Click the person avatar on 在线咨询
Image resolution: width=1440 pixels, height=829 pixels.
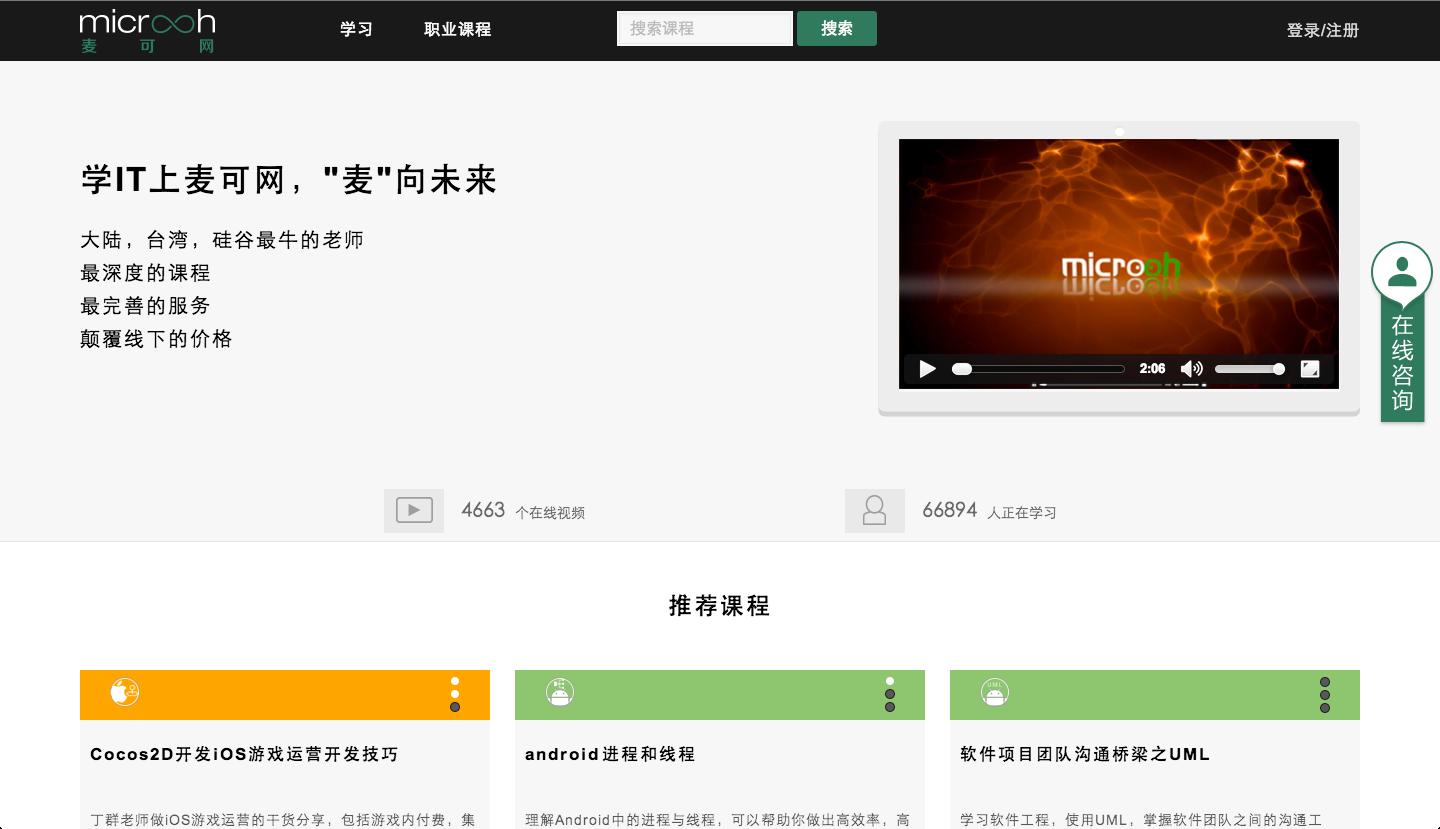coord(1402,272)
